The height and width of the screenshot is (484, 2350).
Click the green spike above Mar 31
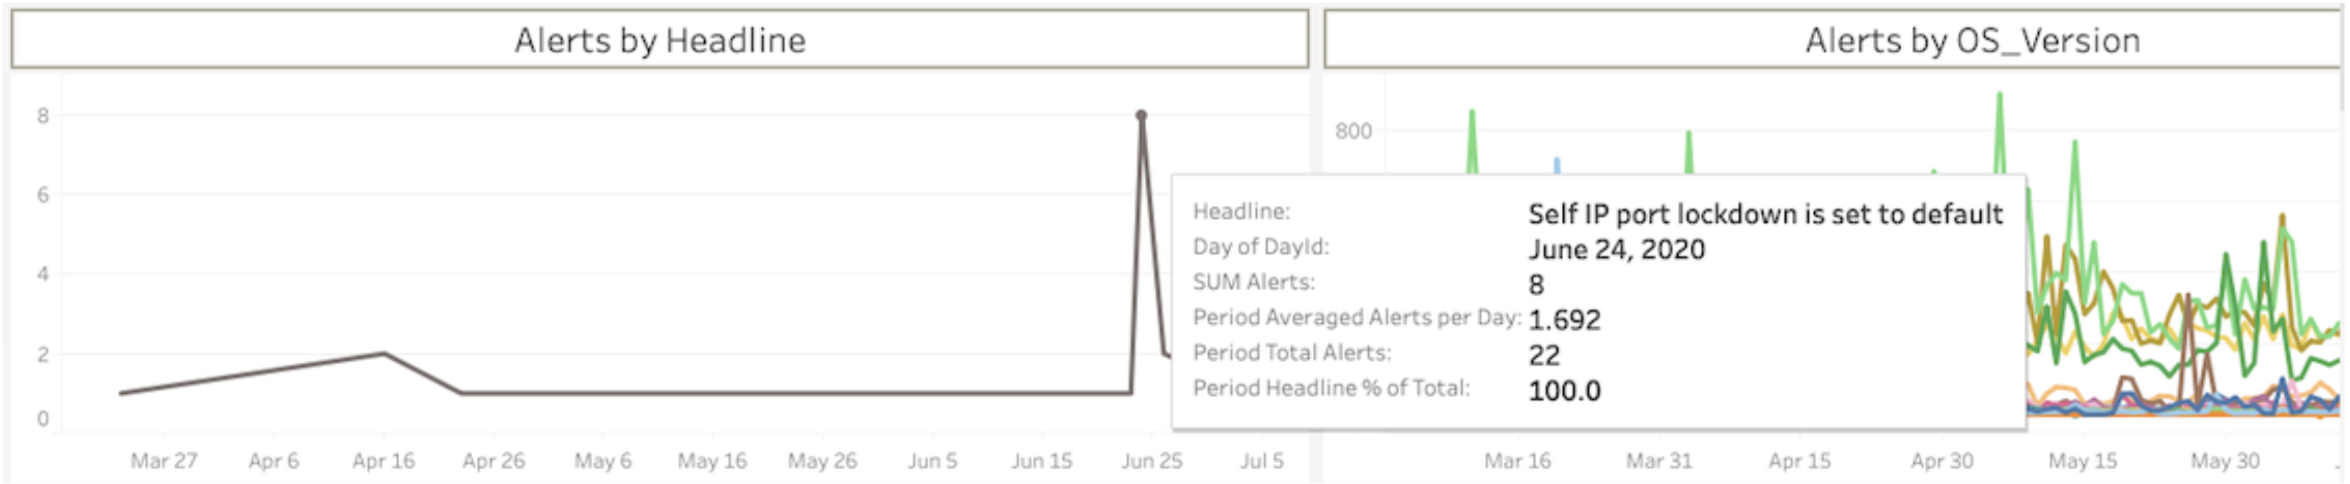coord(1689,134)
